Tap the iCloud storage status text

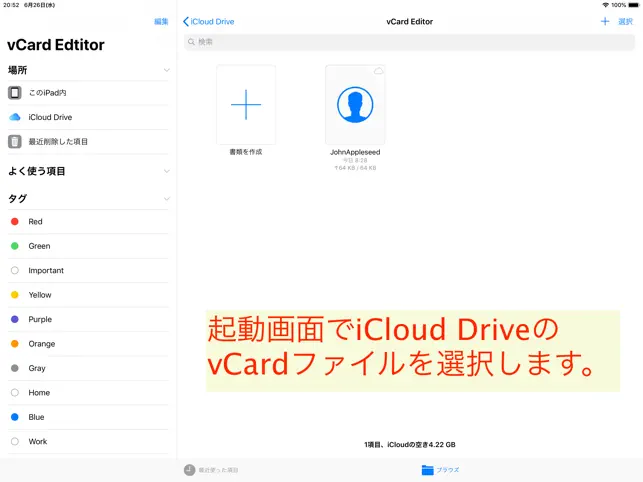[410, 445]
